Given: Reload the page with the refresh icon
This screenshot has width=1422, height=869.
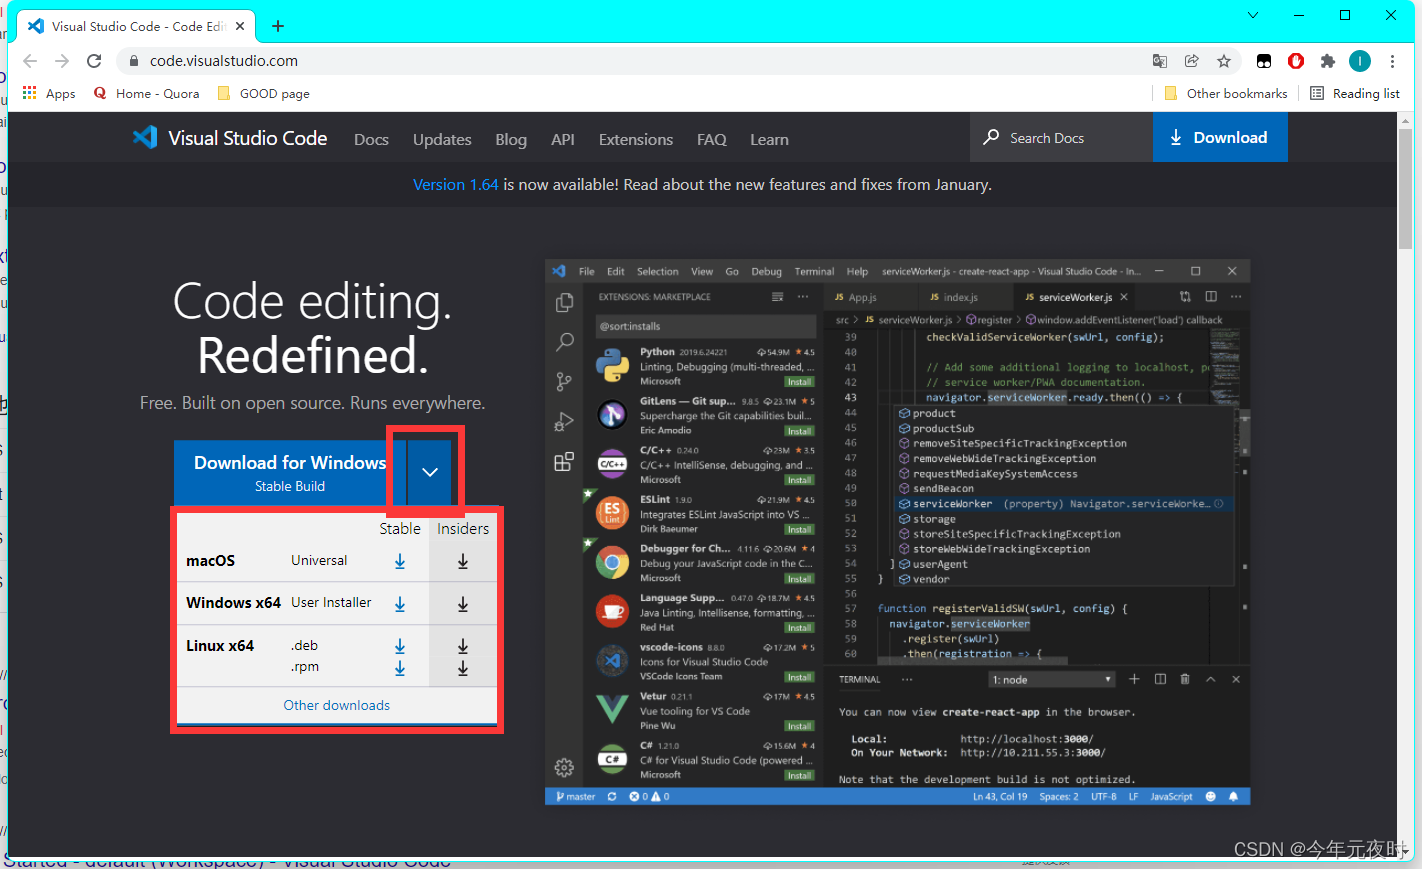Looking at the screenshot, I should tap(94, 61).
